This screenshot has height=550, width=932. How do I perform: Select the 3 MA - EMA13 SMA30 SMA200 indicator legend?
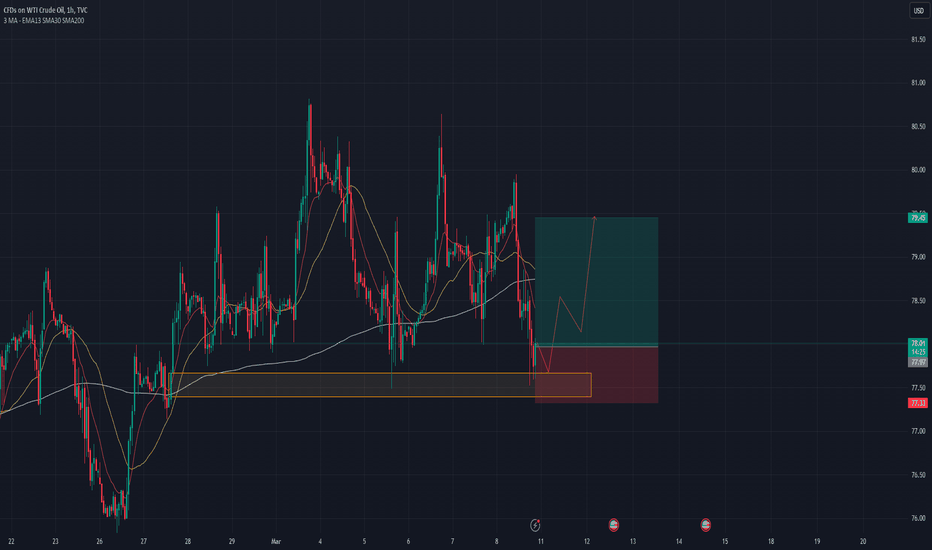click(43, 20)
